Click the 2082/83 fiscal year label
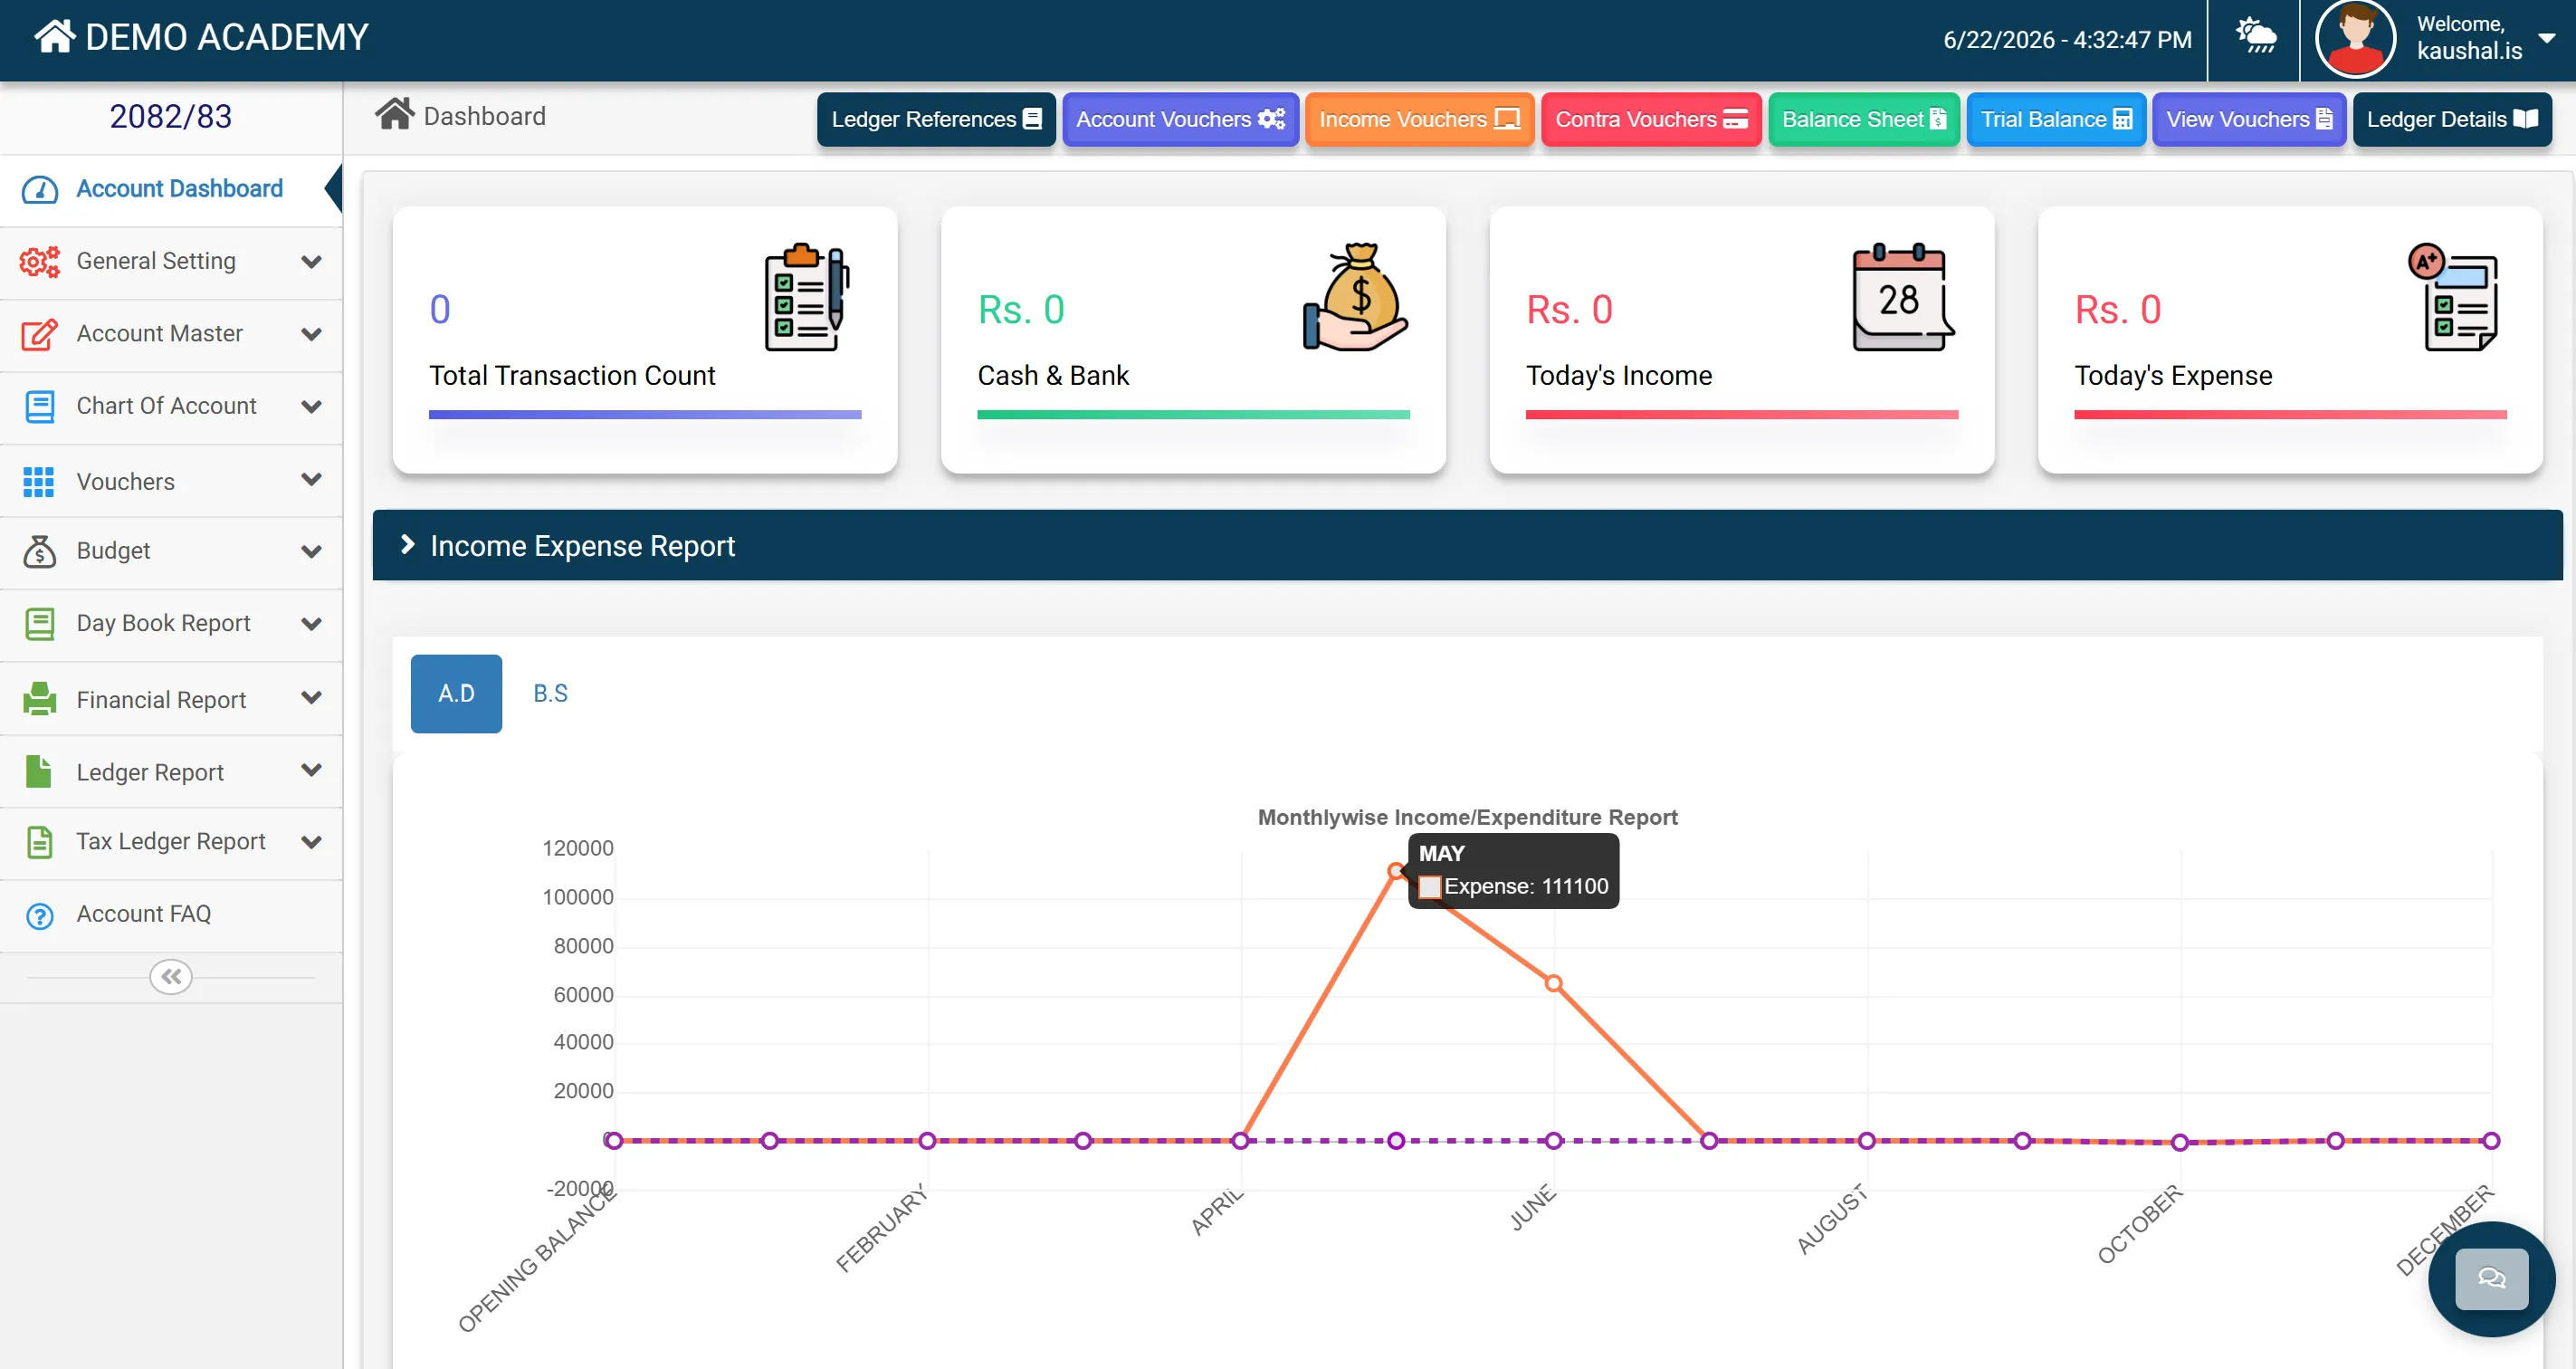The height and width of the screenshot is (1369, 2576). pyautogui.click(x=171, y=116)
